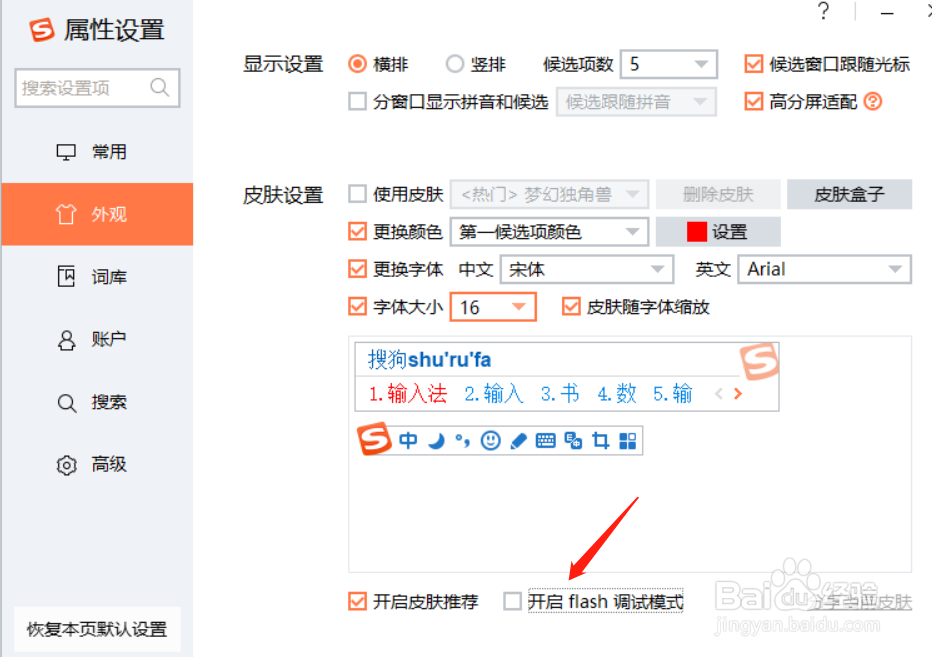Click candidate 5.输 in preview
The height and width of the screenshot is (657, 932).
pyautogui.click(x=672, y=394)
